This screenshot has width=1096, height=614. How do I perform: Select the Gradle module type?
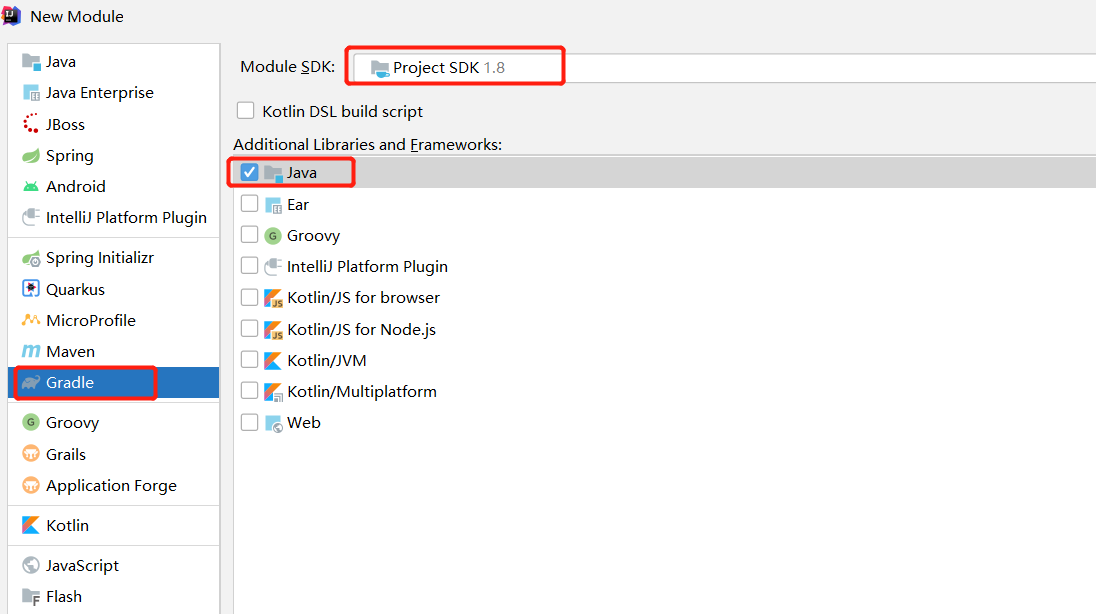[114, 383]
